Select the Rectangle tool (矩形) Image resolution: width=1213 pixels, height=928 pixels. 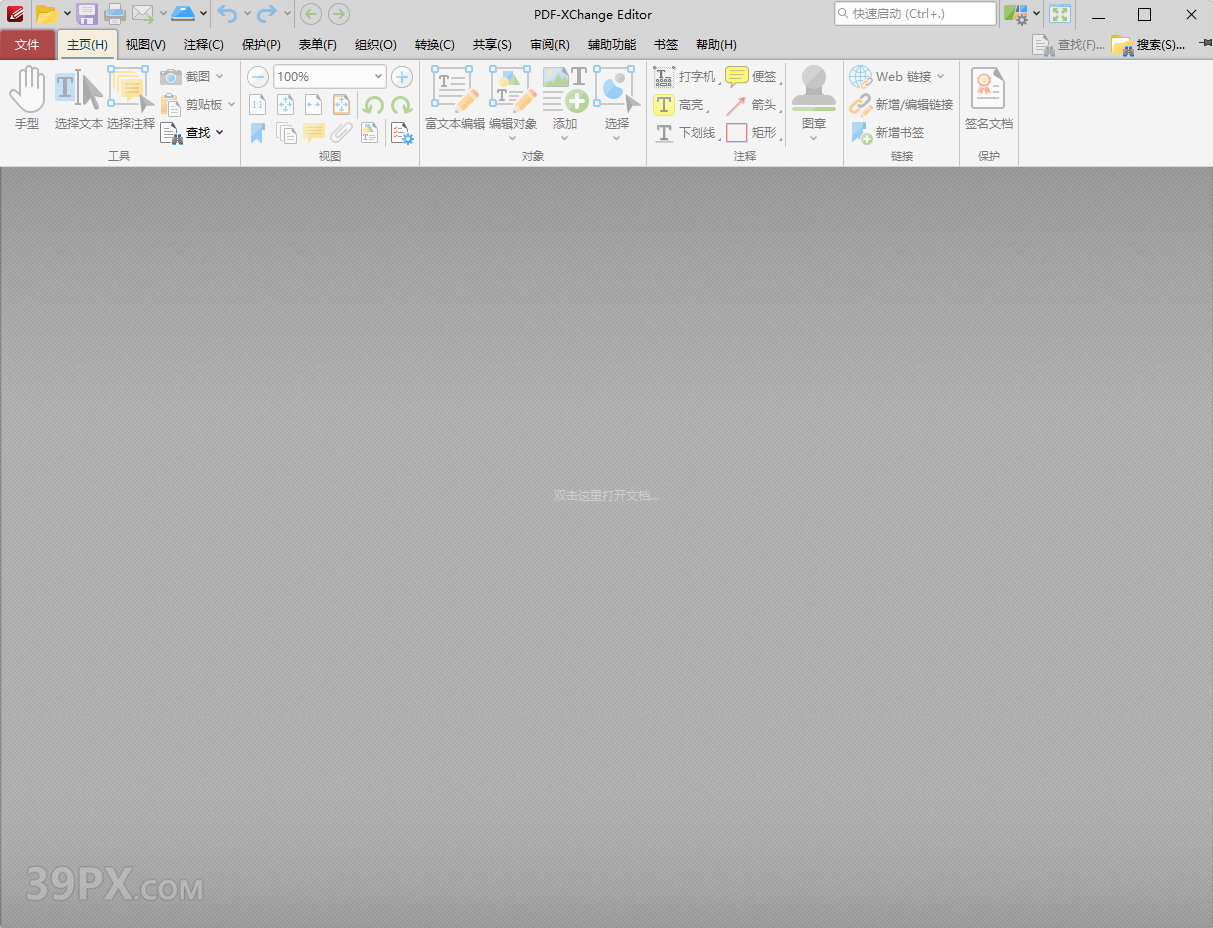click(751, 133)
